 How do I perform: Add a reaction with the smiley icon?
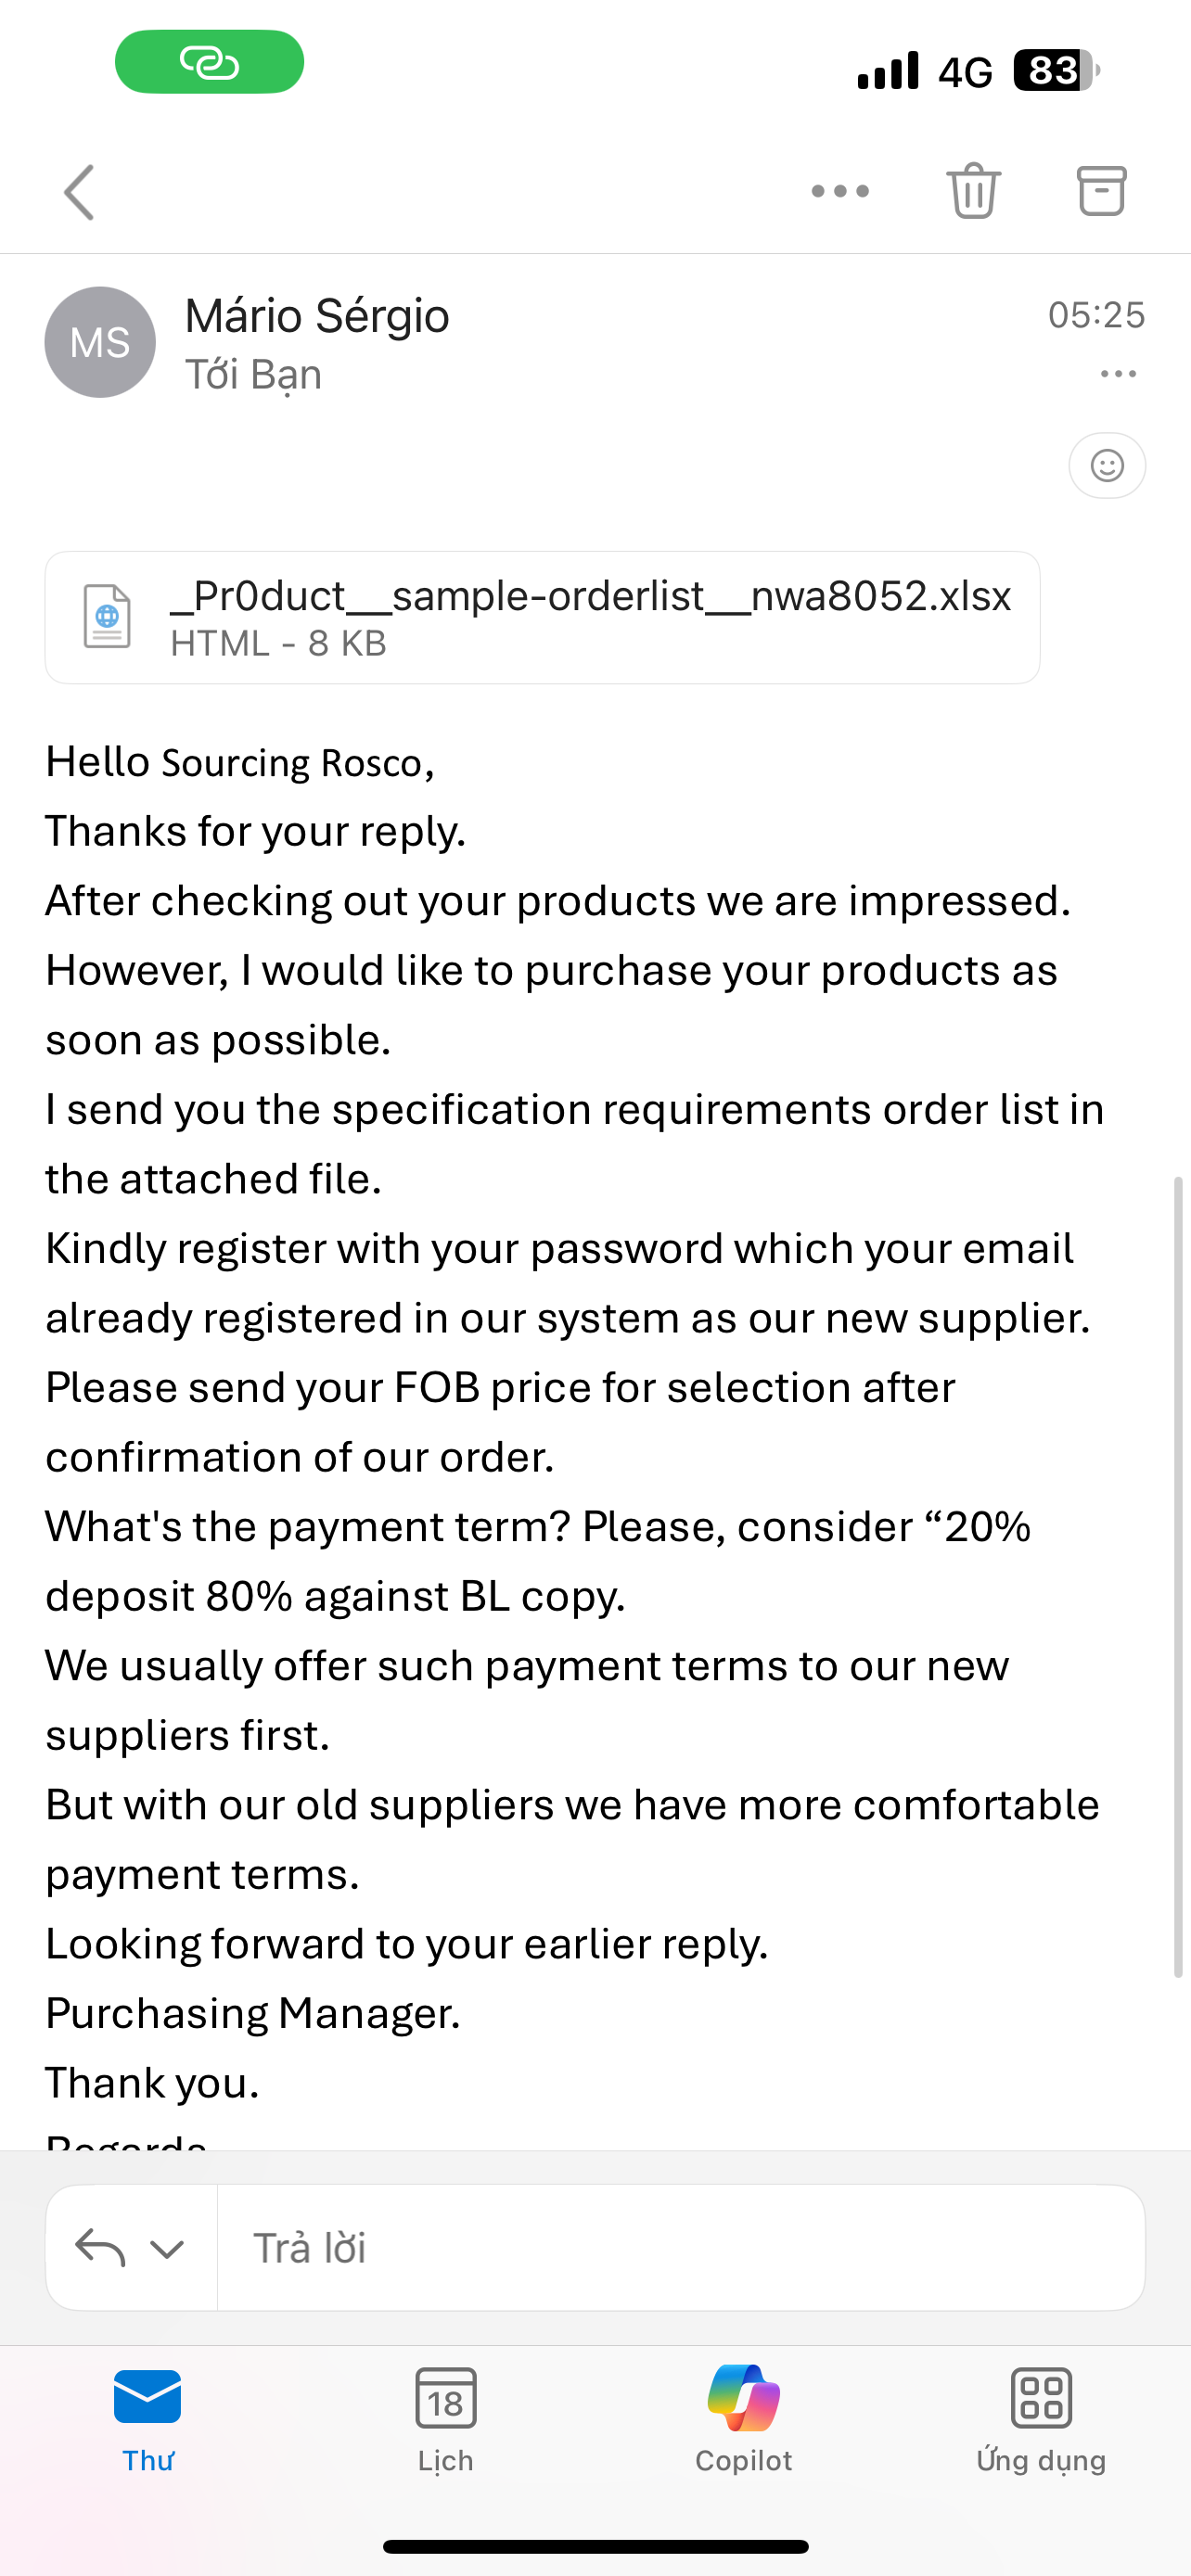(1107, 465)
